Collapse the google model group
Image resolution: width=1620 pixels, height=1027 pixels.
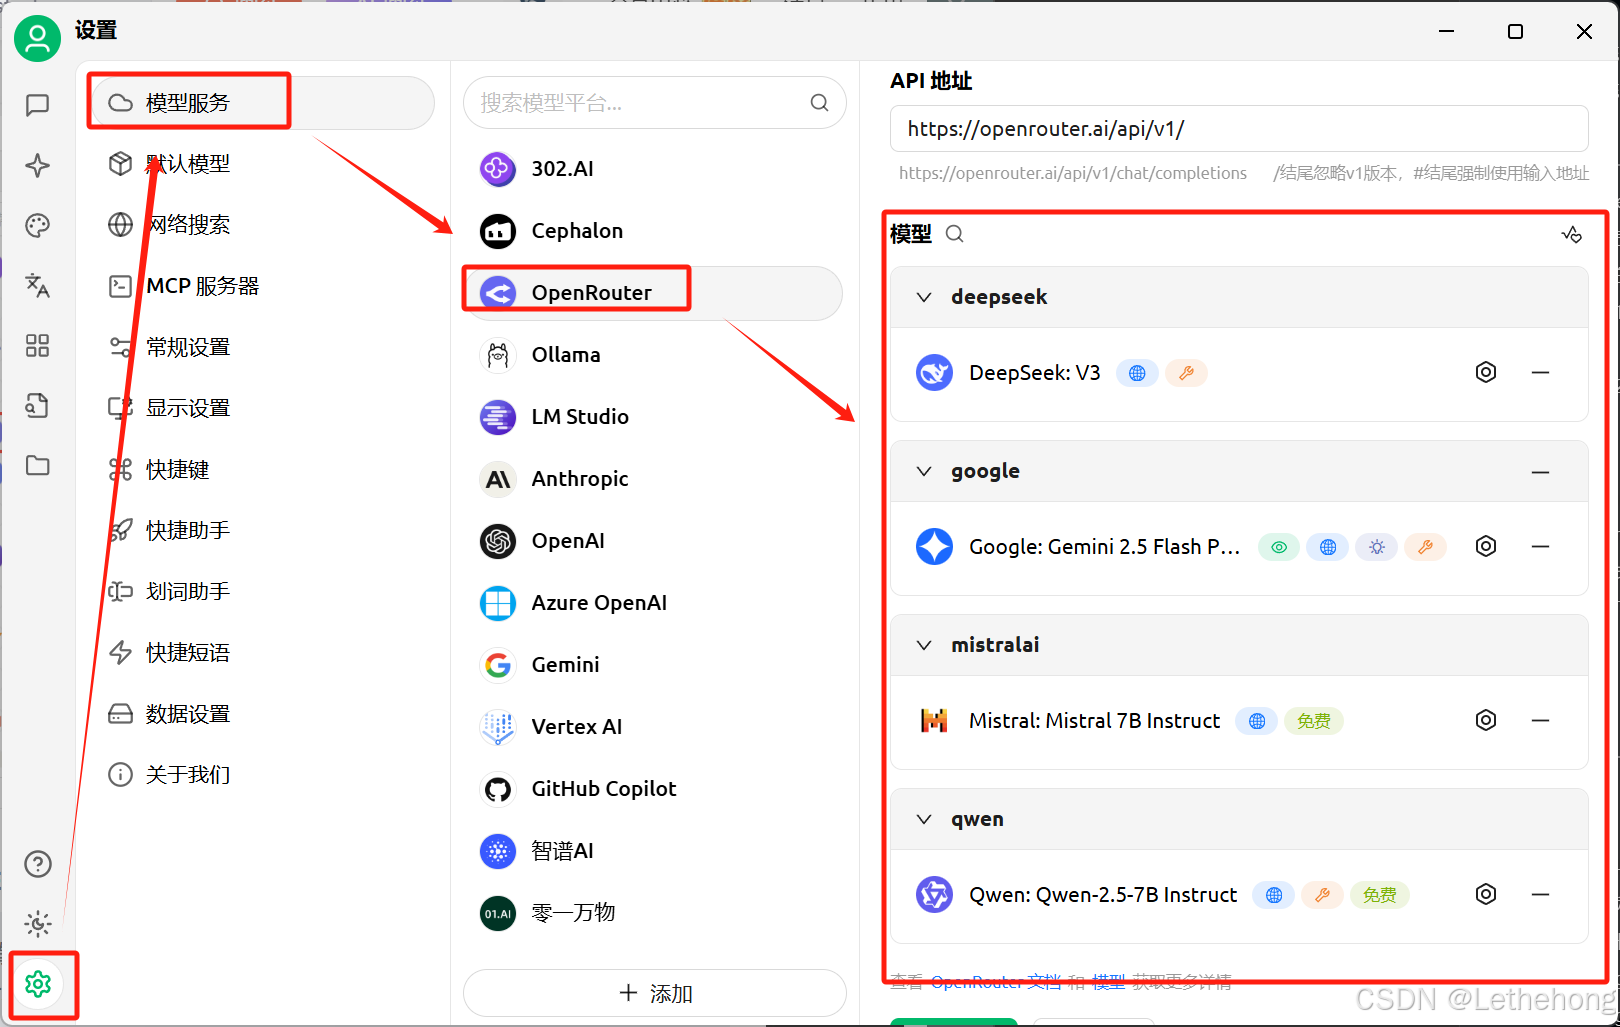924,471
